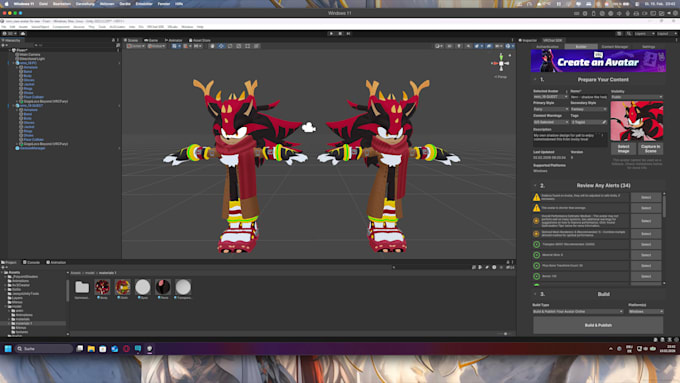
Task: Click the scene orientation gizmo
Action: pyautogui.click(x=501, y=63)
